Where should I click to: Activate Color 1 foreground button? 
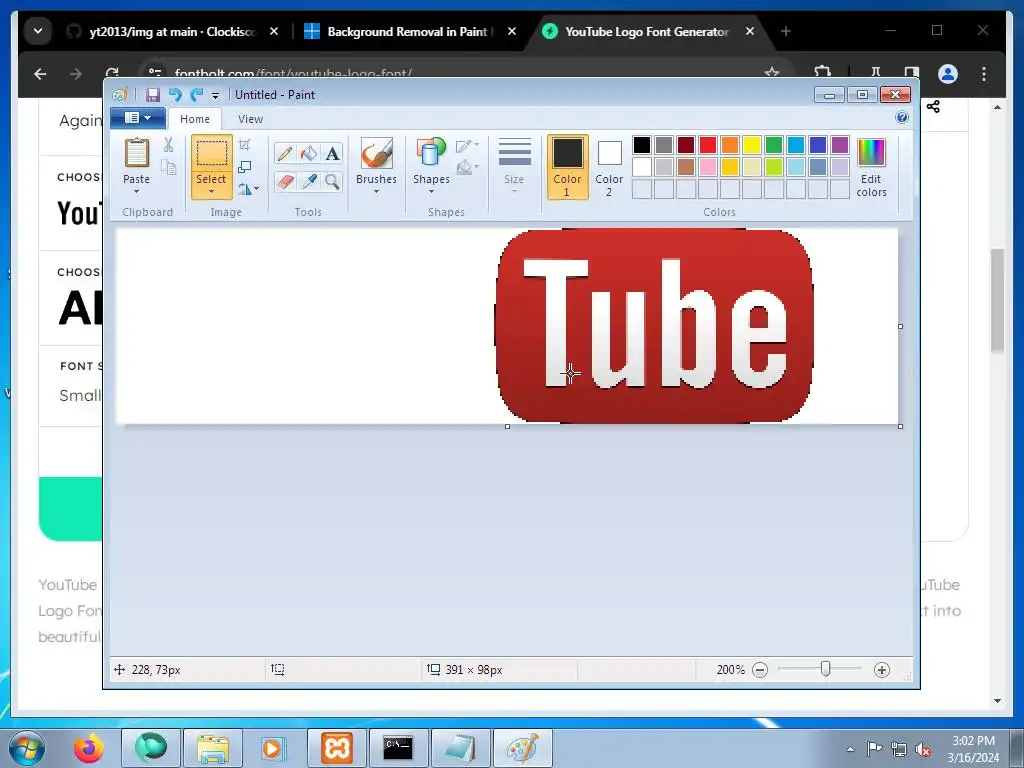point(568,167)
